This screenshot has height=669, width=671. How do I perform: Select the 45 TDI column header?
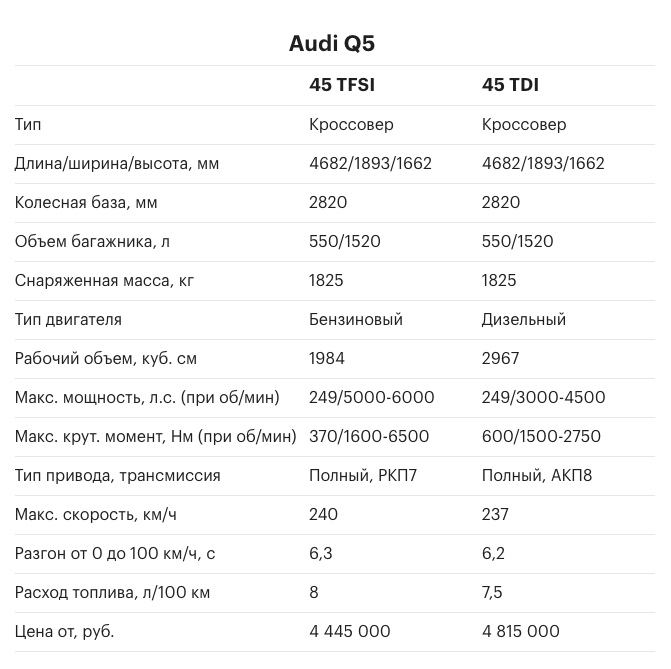[510, 85]
